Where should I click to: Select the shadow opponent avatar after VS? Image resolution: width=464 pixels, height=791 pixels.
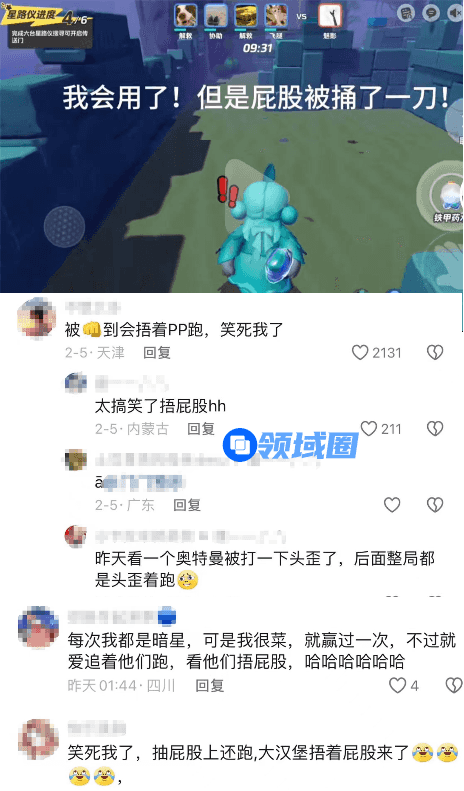(330, 16)
